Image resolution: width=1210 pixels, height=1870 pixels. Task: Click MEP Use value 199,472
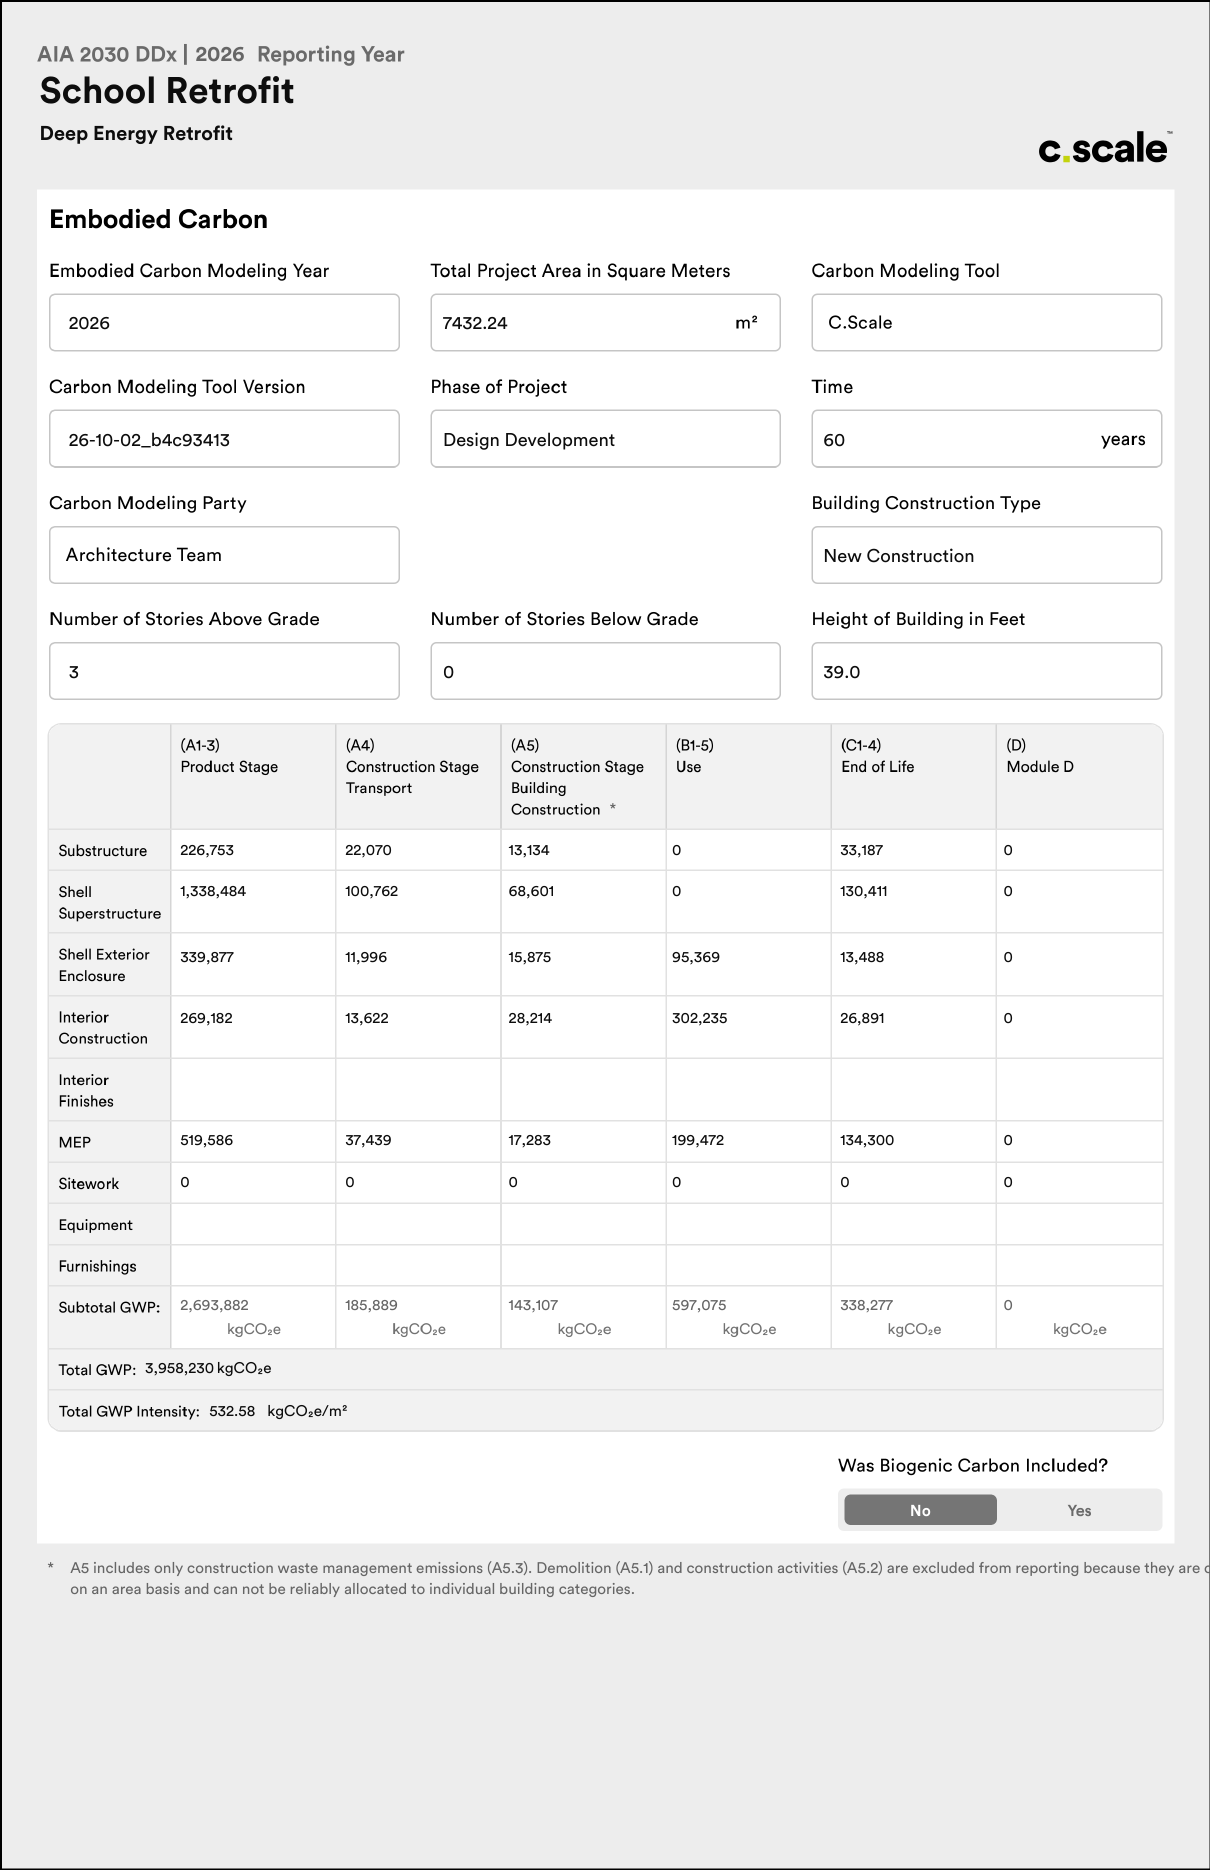(698, 1140)
